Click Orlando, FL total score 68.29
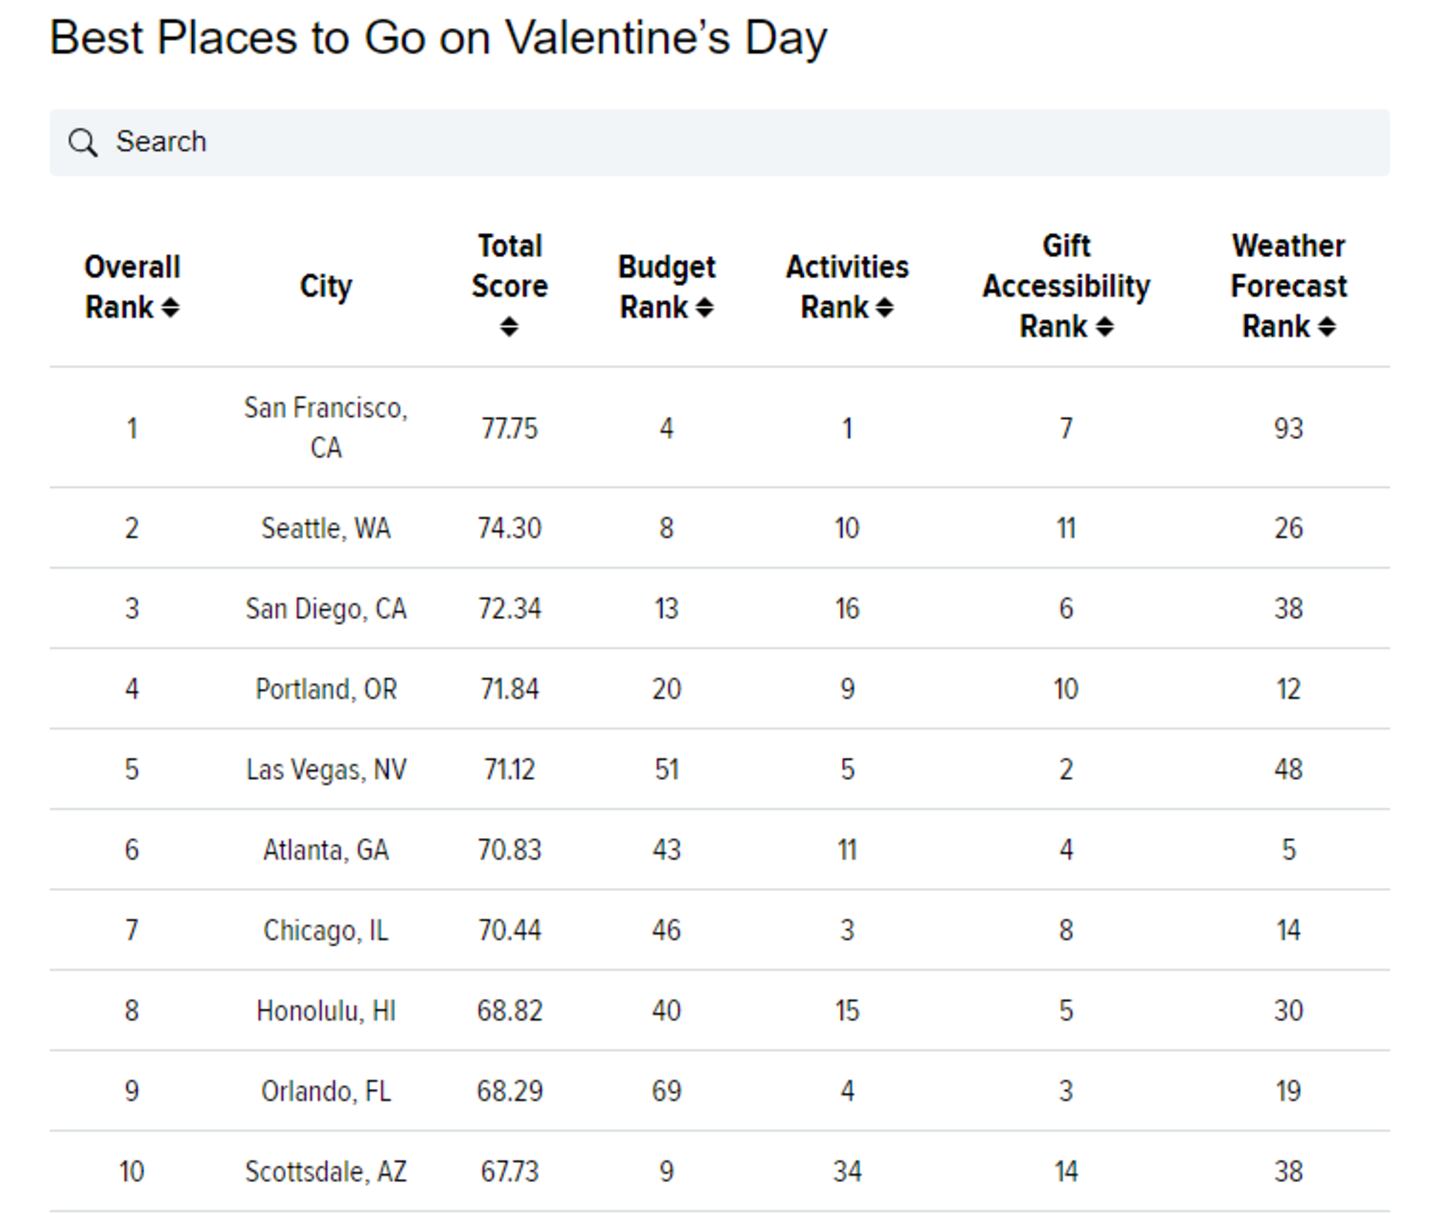The height and width of the screenshot is (1214, 1440). (x=510, y=1091)
